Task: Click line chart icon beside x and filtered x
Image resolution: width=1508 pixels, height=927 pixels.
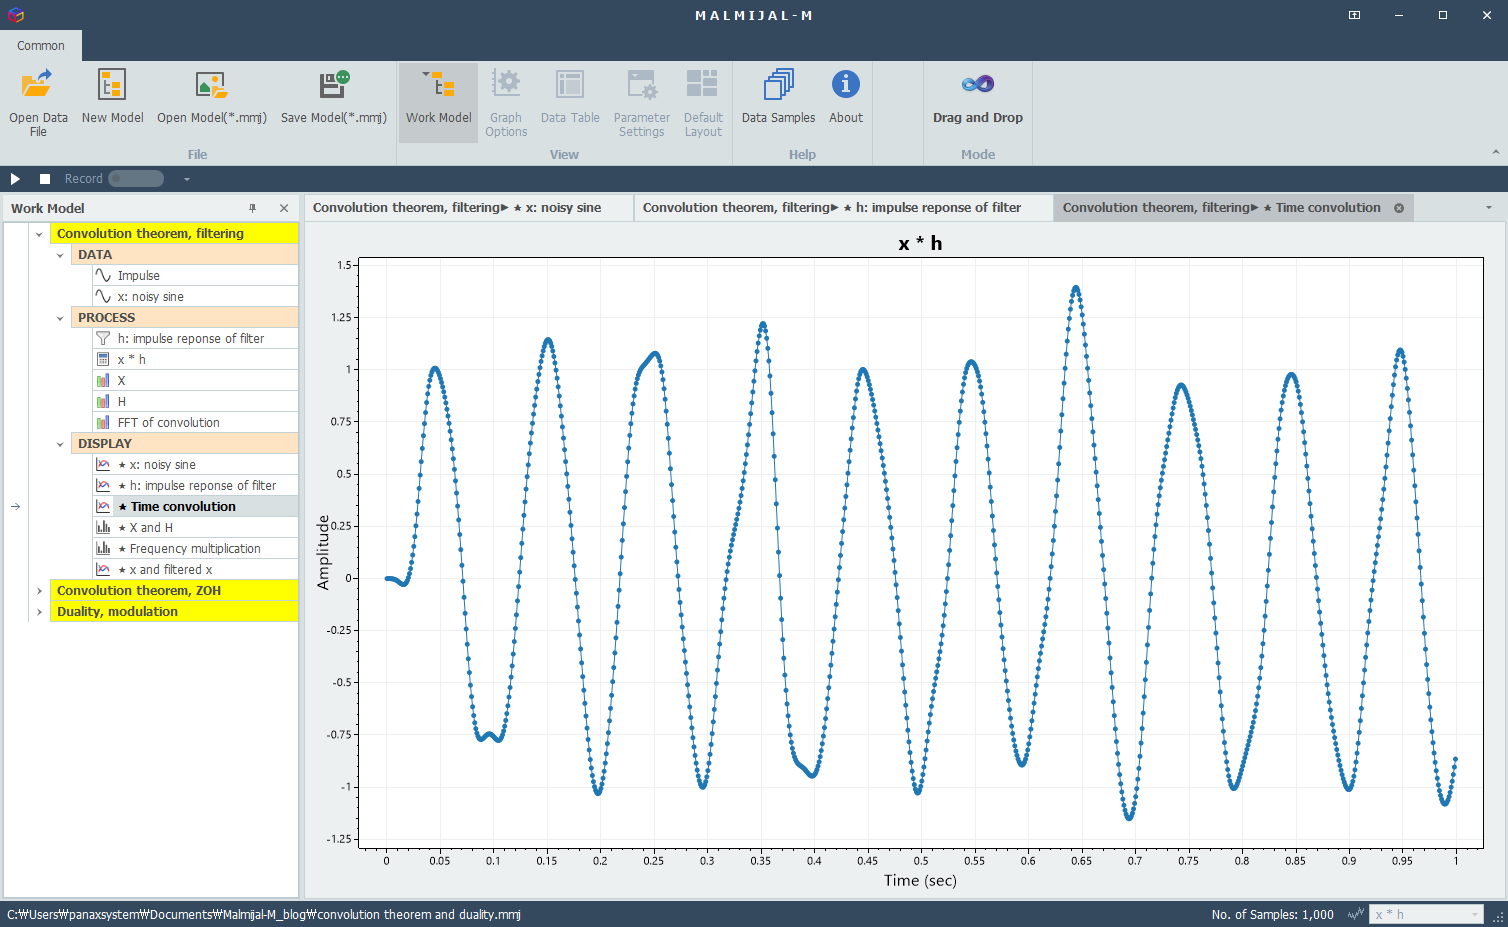Action: [103, 569]
